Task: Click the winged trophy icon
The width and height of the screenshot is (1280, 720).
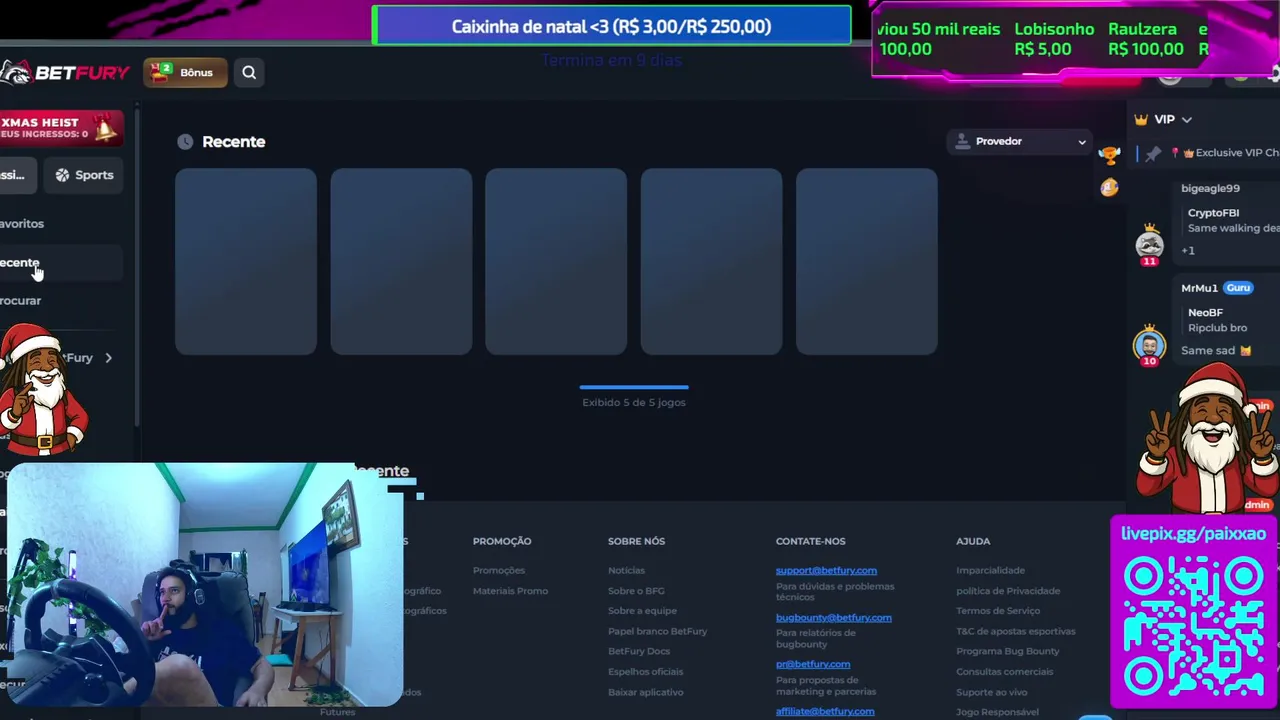Action: [1109, 154]
